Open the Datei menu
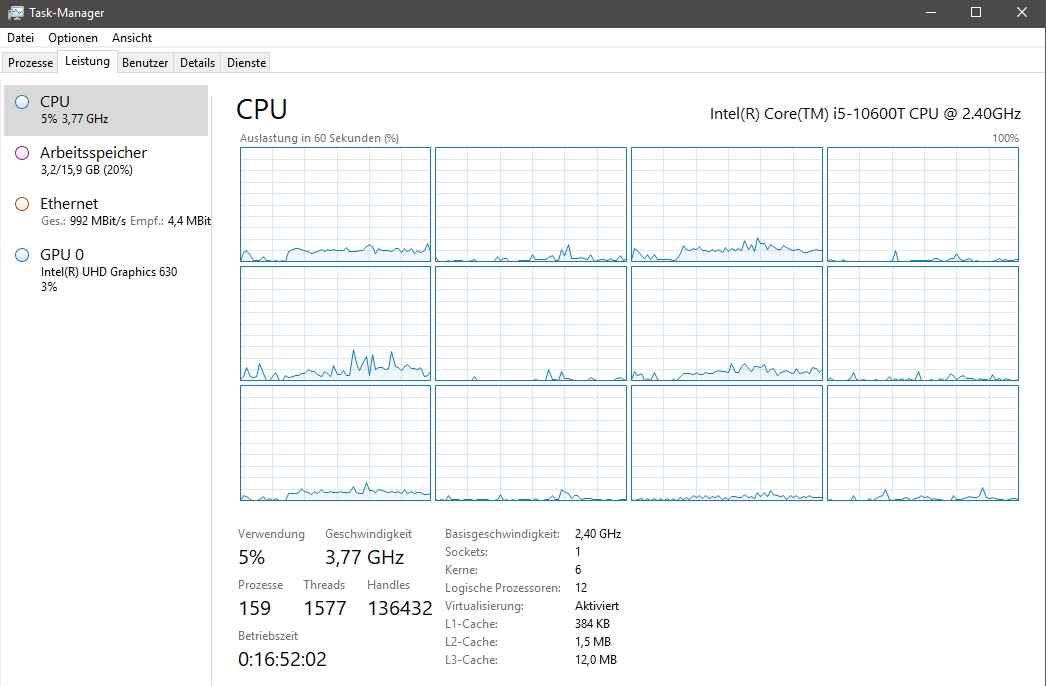The height and width of the screenshot is (686, 1046). (21, 38)
